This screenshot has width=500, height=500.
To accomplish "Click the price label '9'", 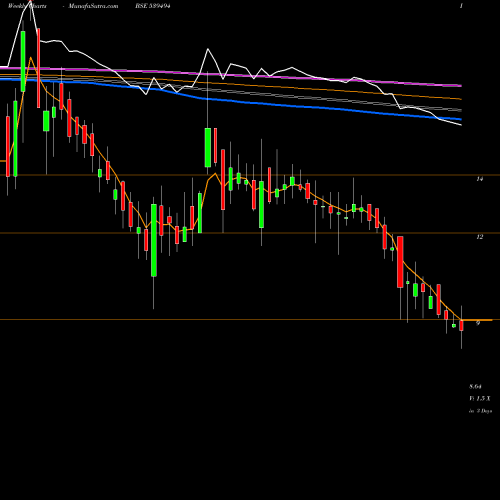I will (478, 323).
